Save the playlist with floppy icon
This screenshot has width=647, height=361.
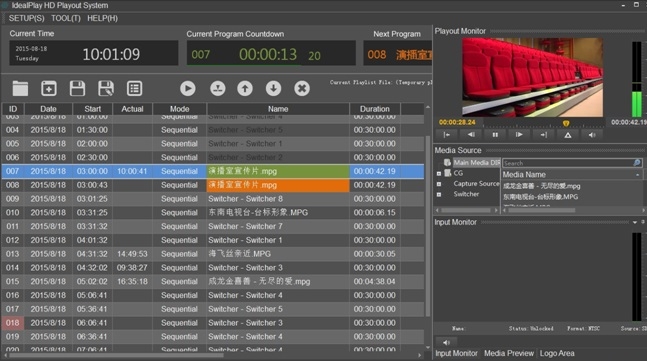coord(77,88)
